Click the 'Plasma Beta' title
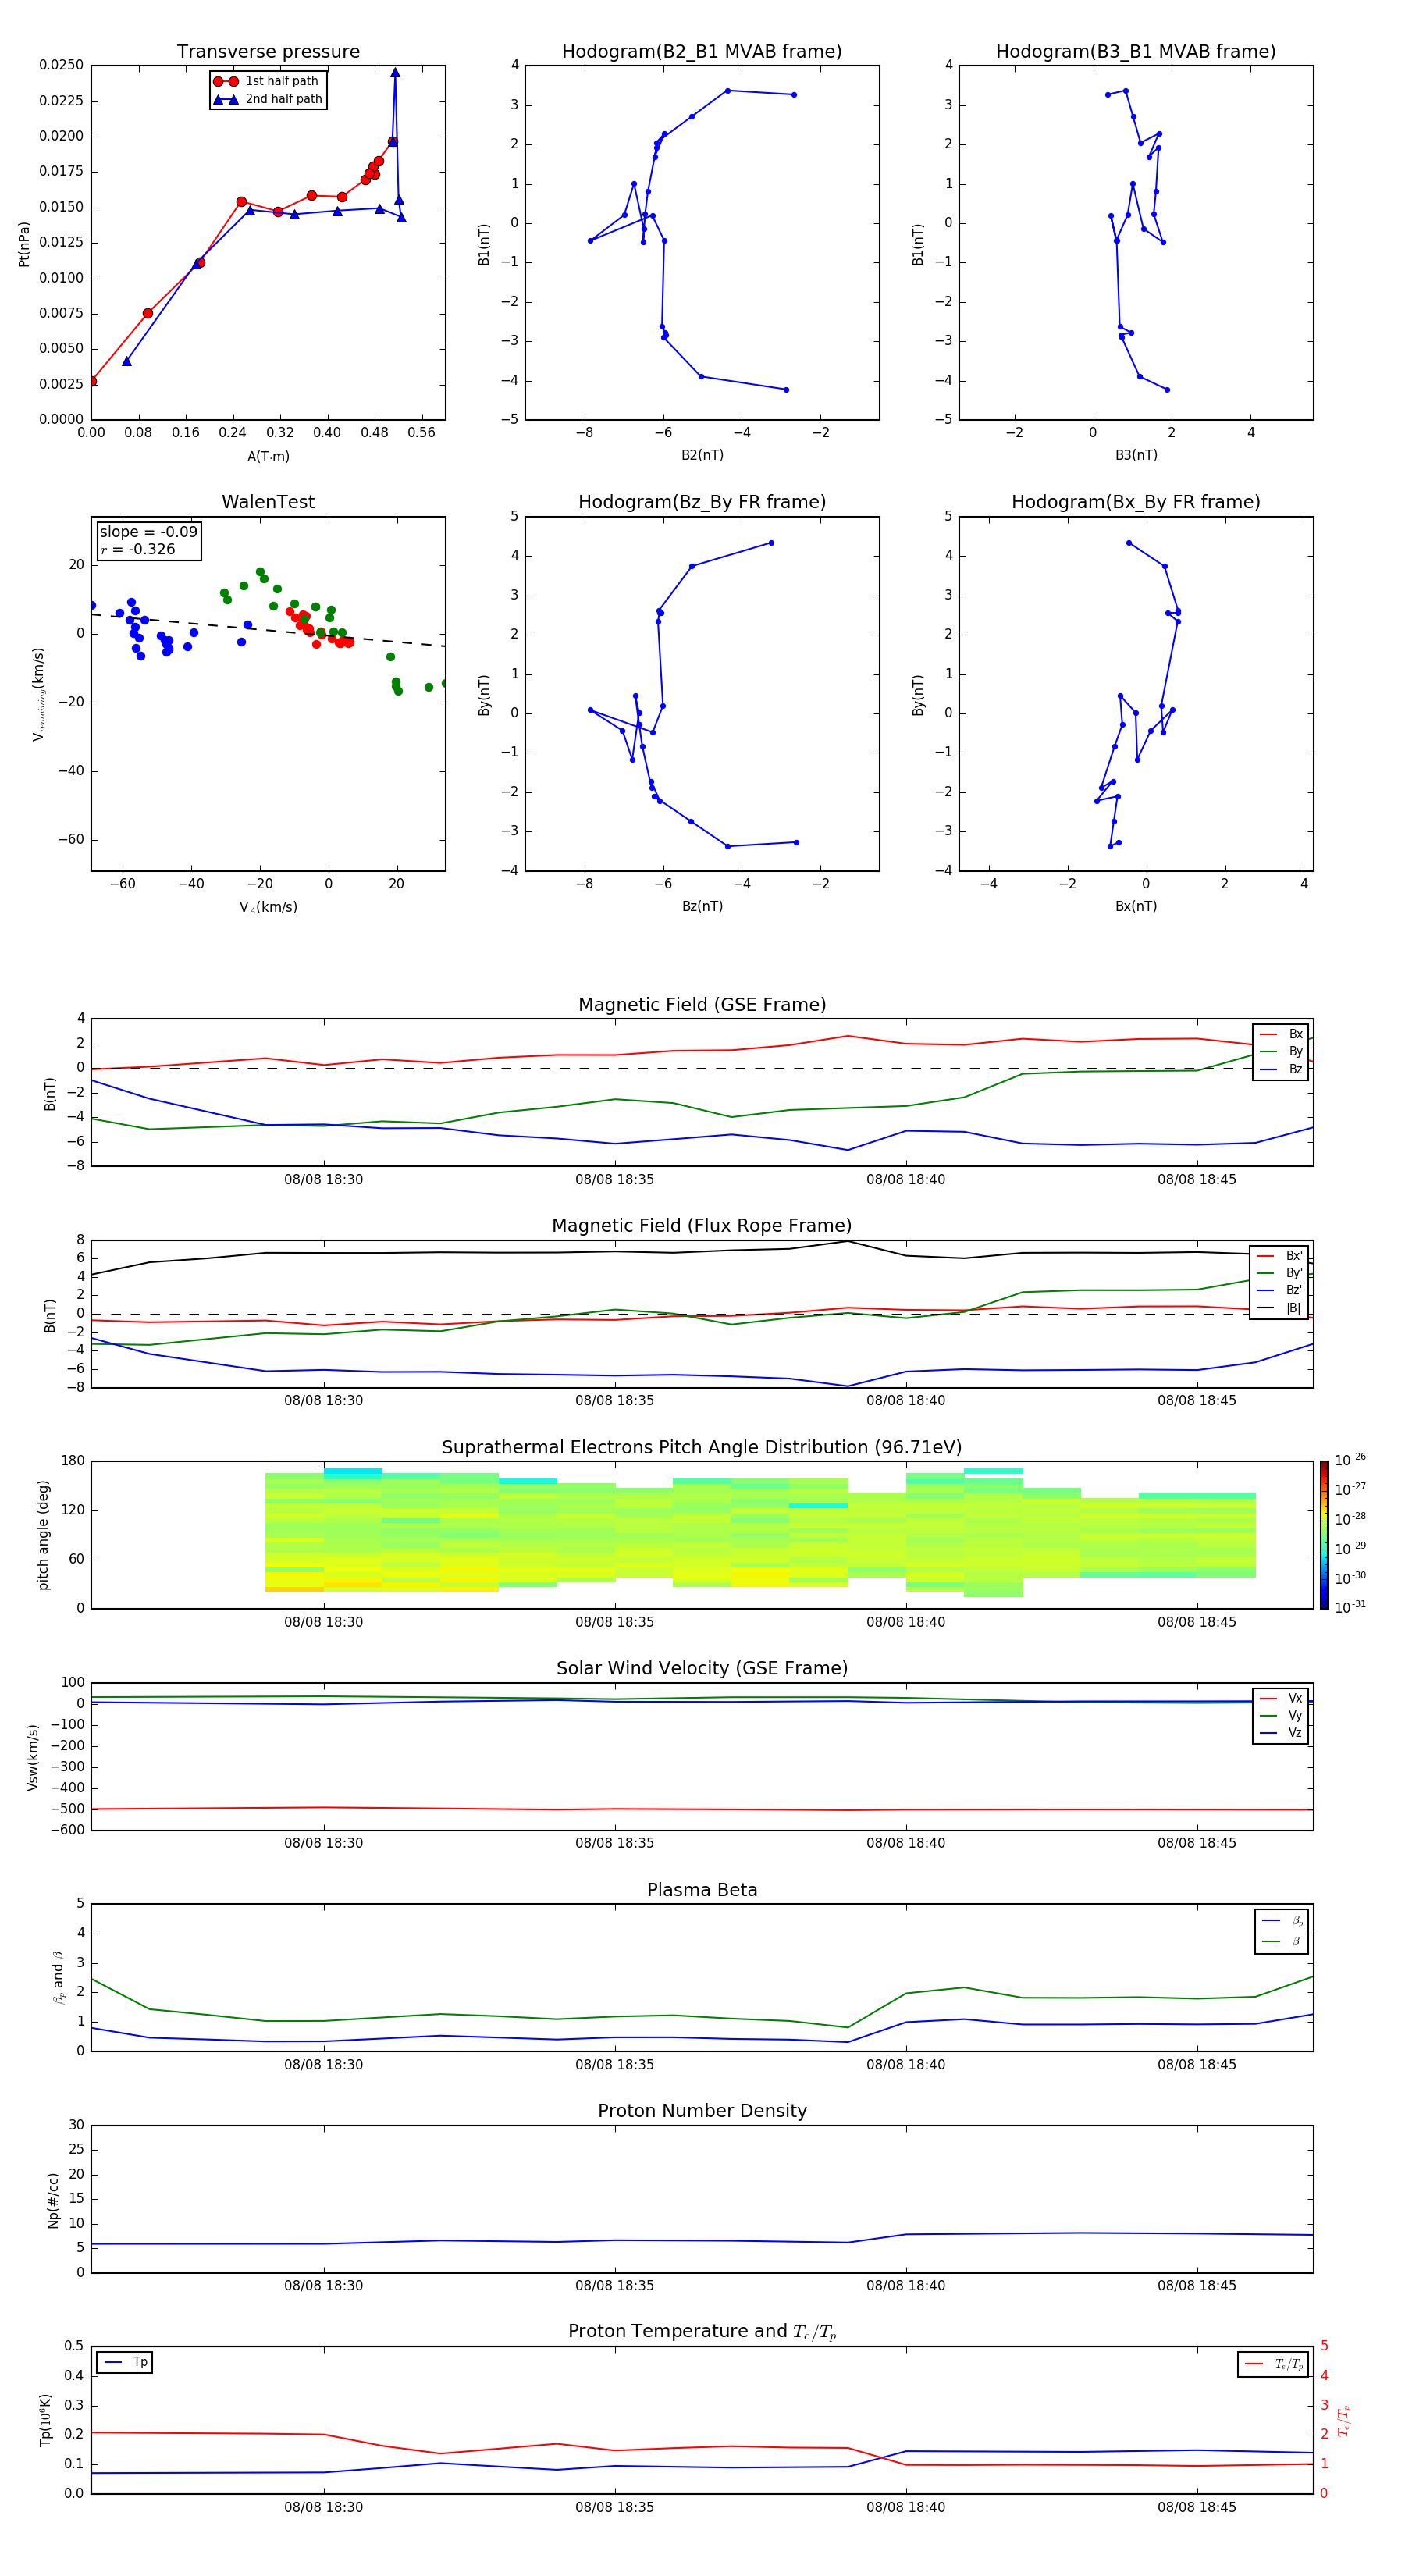1405x2576 pixels. [x=702, y=1890]
